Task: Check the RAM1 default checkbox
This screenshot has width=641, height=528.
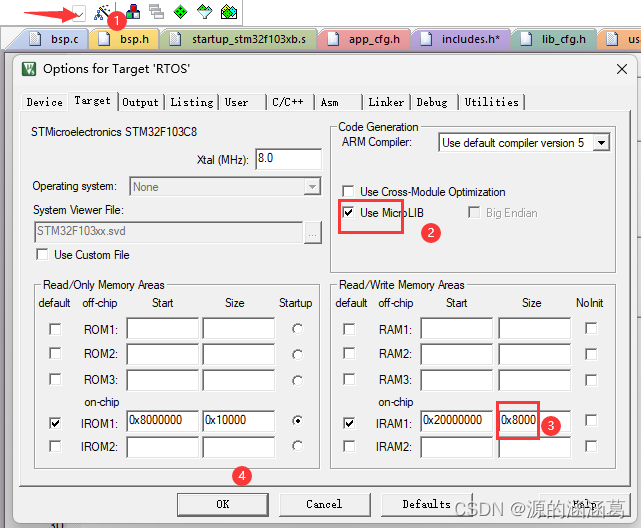Action: [x=349, y=329]
